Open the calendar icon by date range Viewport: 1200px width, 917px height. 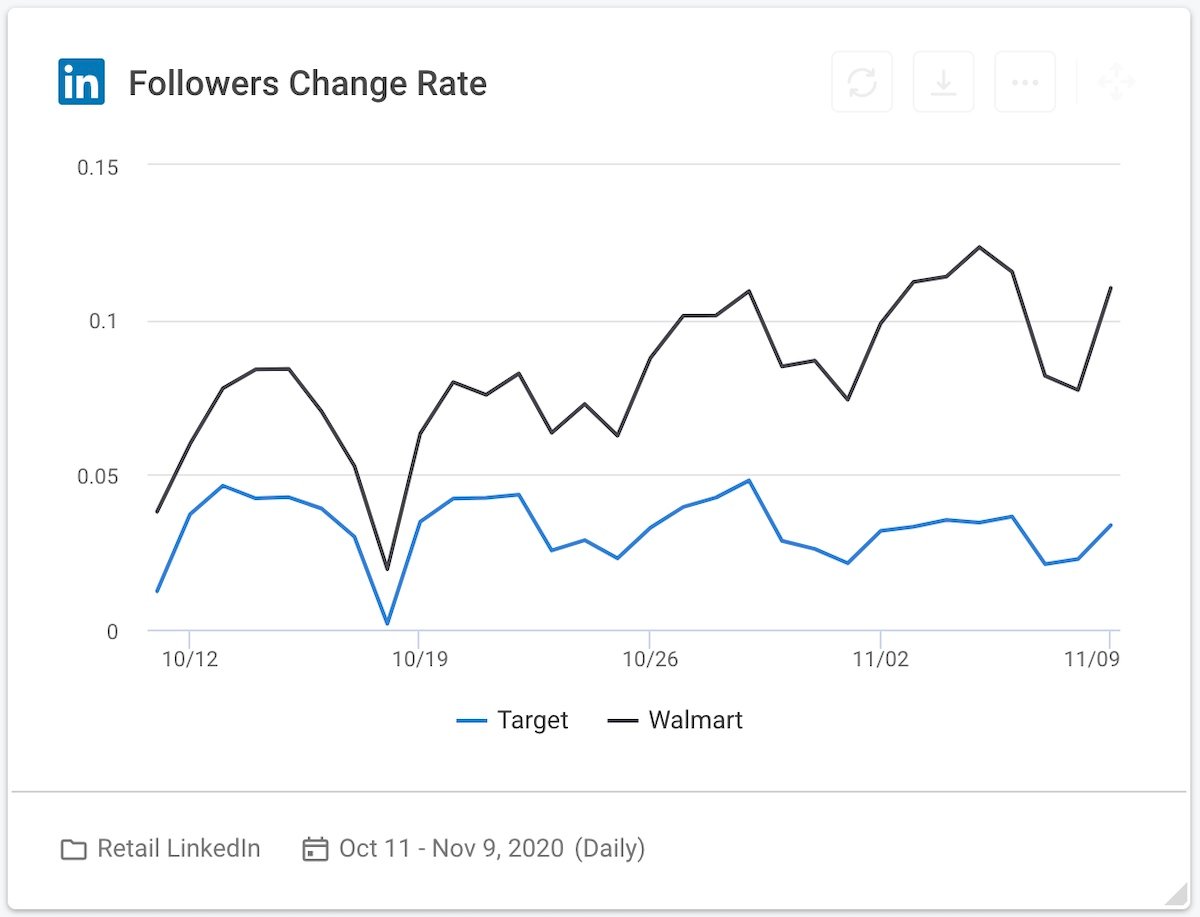[x=315, y=850]
